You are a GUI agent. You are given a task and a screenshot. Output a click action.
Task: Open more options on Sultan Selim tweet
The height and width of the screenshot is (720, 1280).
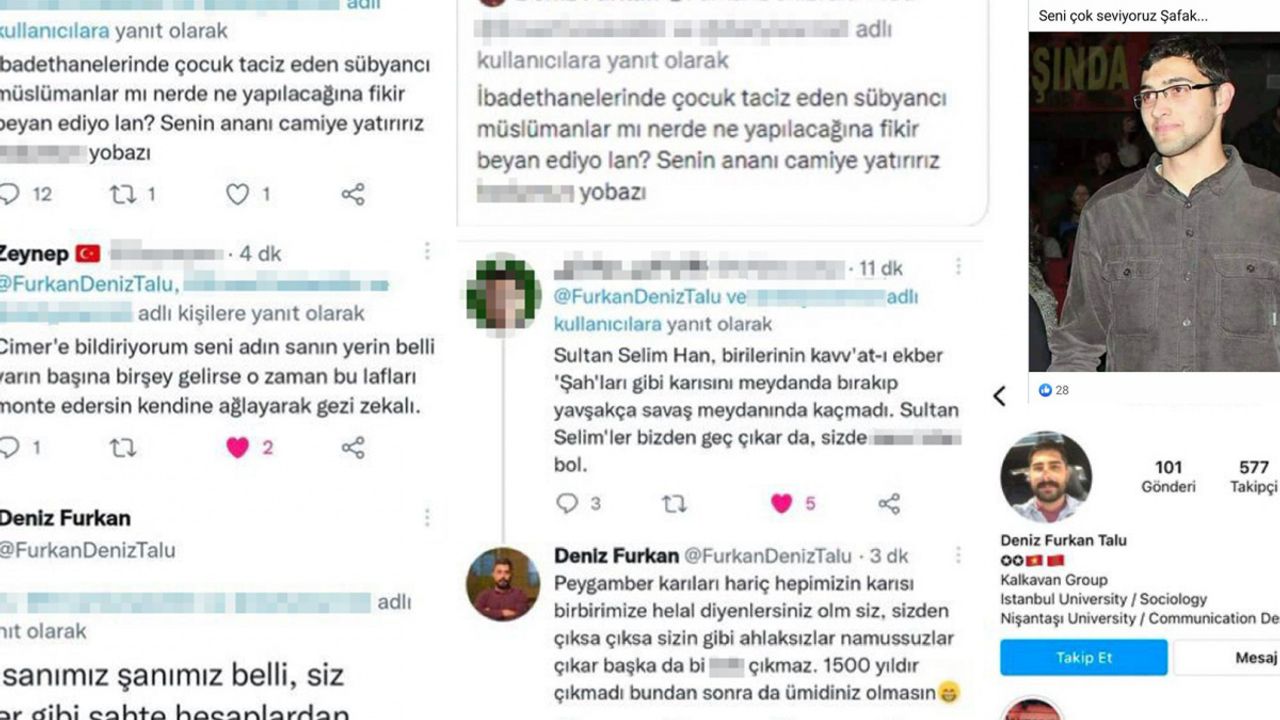click(x=958, y=267)
